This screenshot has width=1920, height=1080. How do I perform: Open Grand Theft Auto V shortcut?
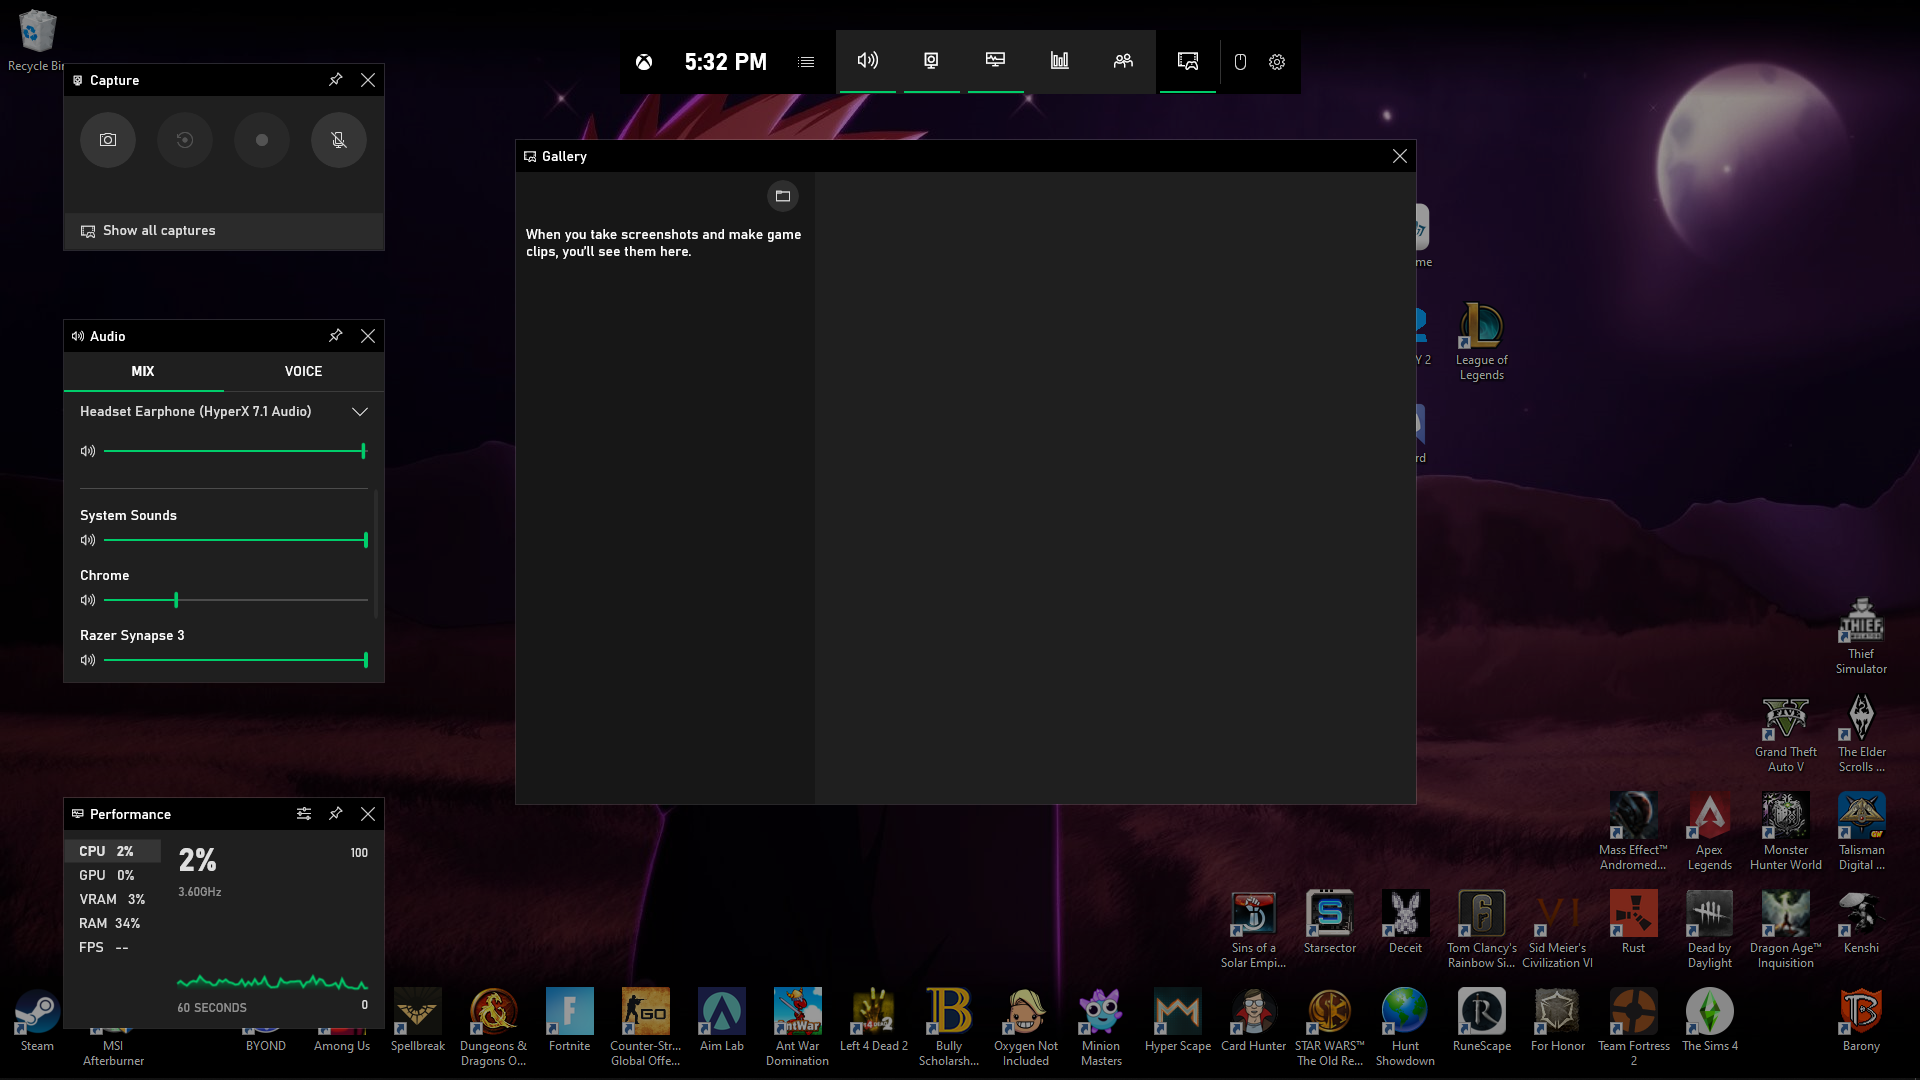click(1785, 734)
